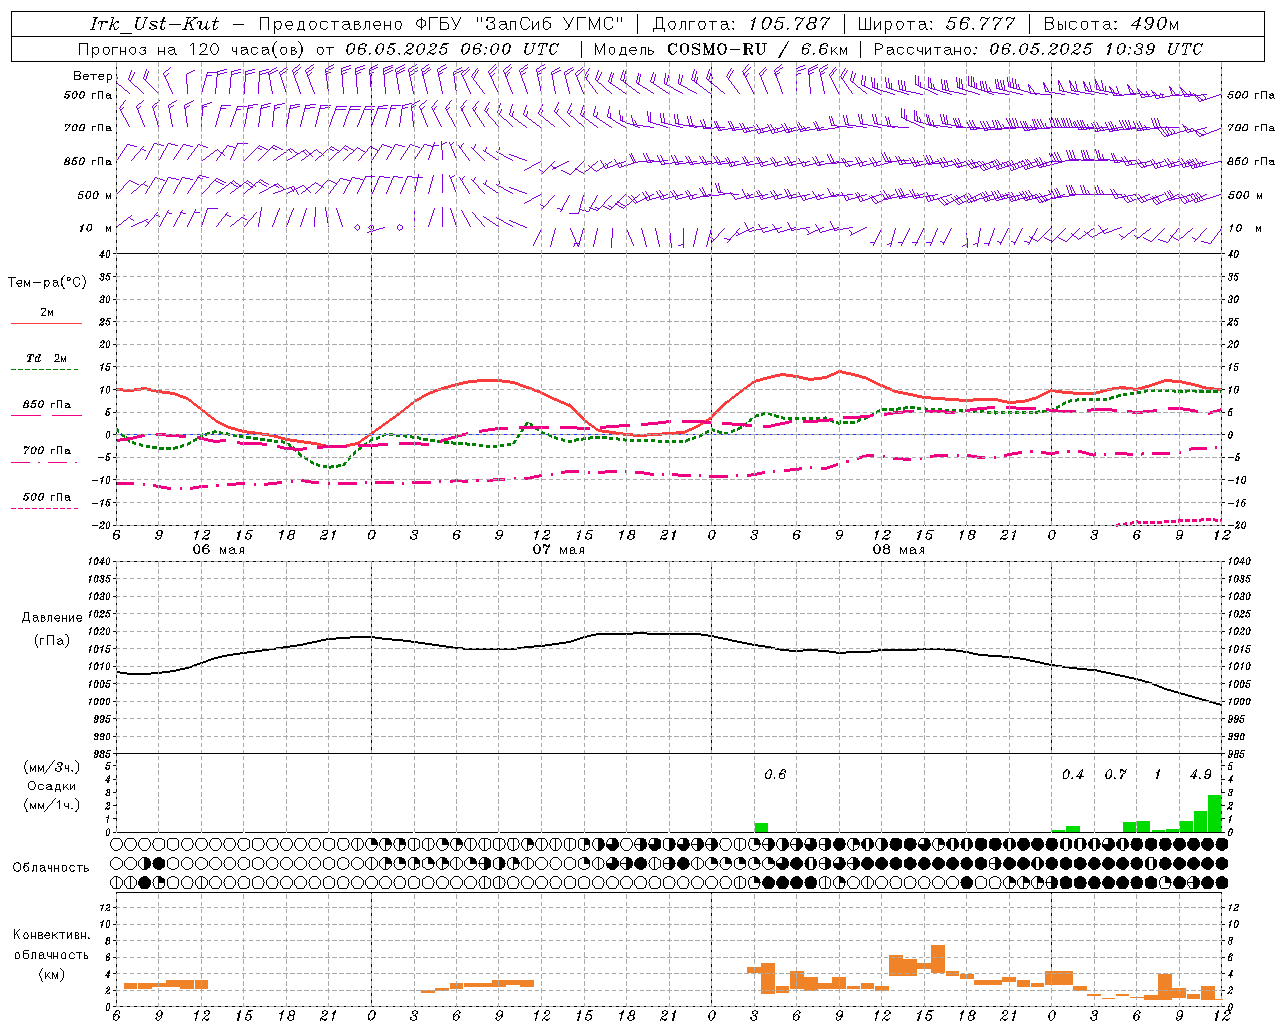Screen dimensions: 1280x1024
Task: Click the tallest green precipitation bar
Action: point(1214,813)
